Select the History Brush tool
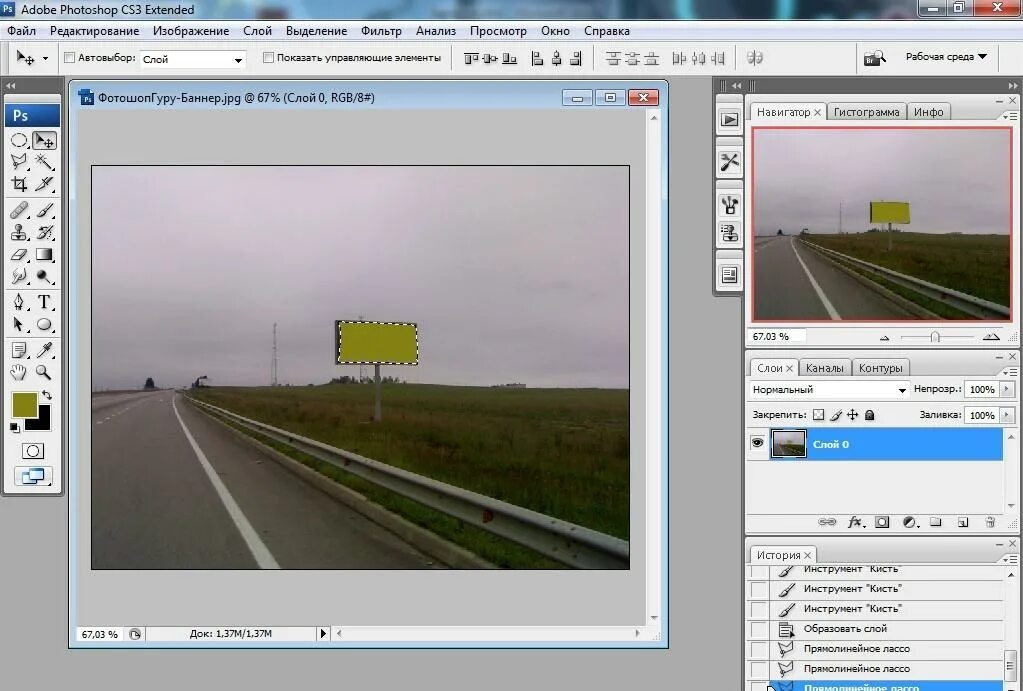 pos(44,232)
